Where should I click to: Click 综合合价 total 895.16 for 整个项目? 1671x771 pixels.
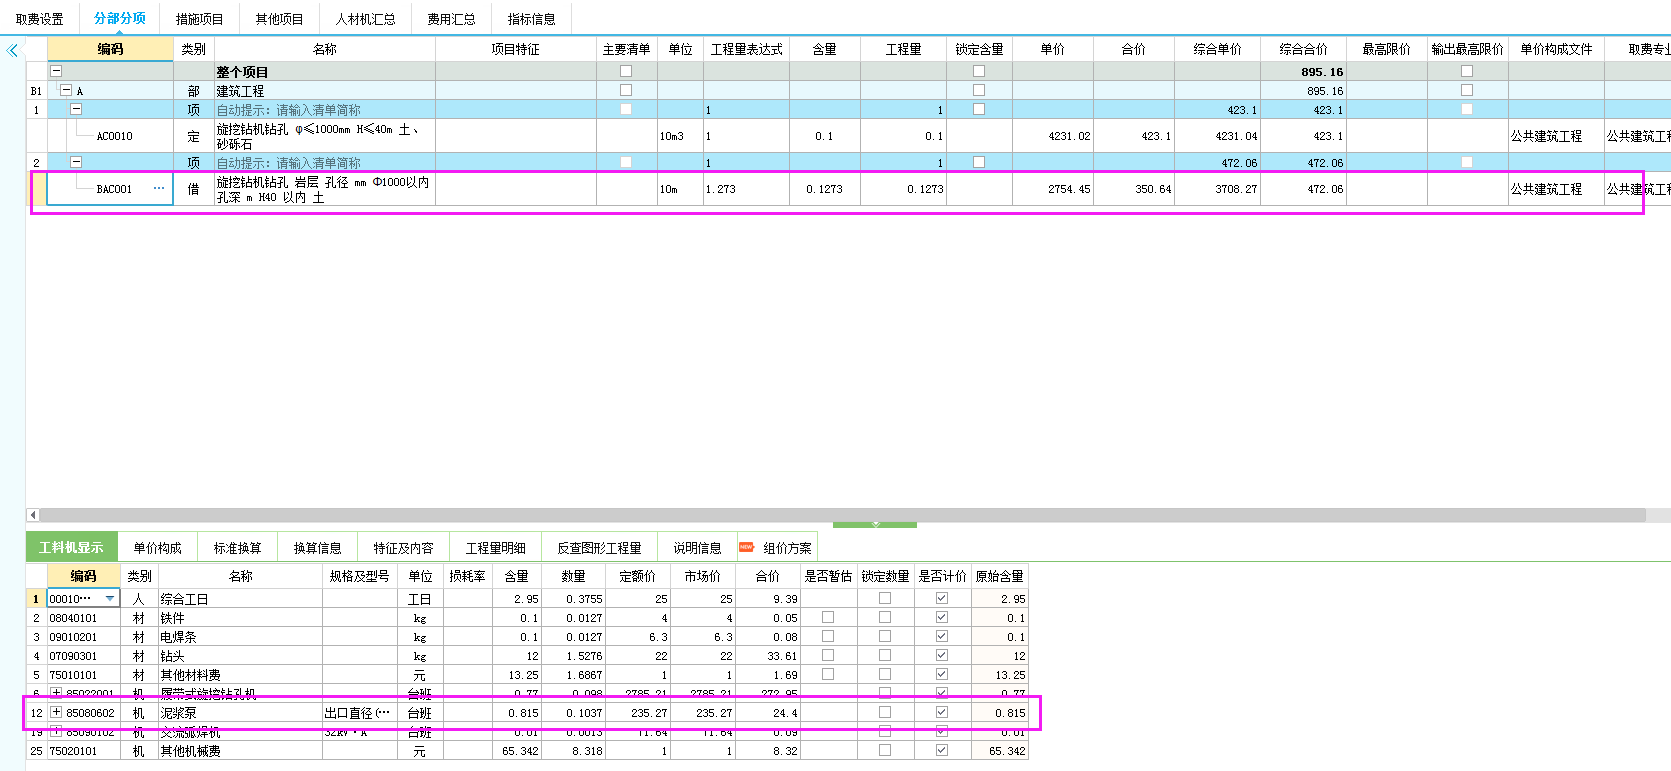tap(1303, 72)
